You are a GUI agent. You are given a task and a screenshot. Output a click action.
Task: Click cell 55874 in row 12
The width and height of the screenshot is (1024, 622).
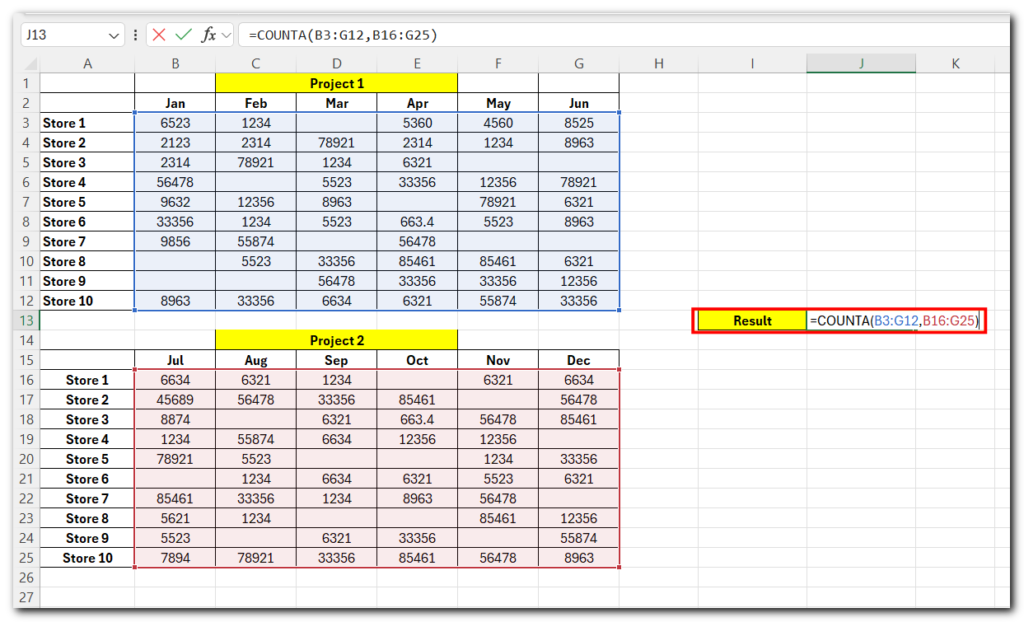point(498,301)
